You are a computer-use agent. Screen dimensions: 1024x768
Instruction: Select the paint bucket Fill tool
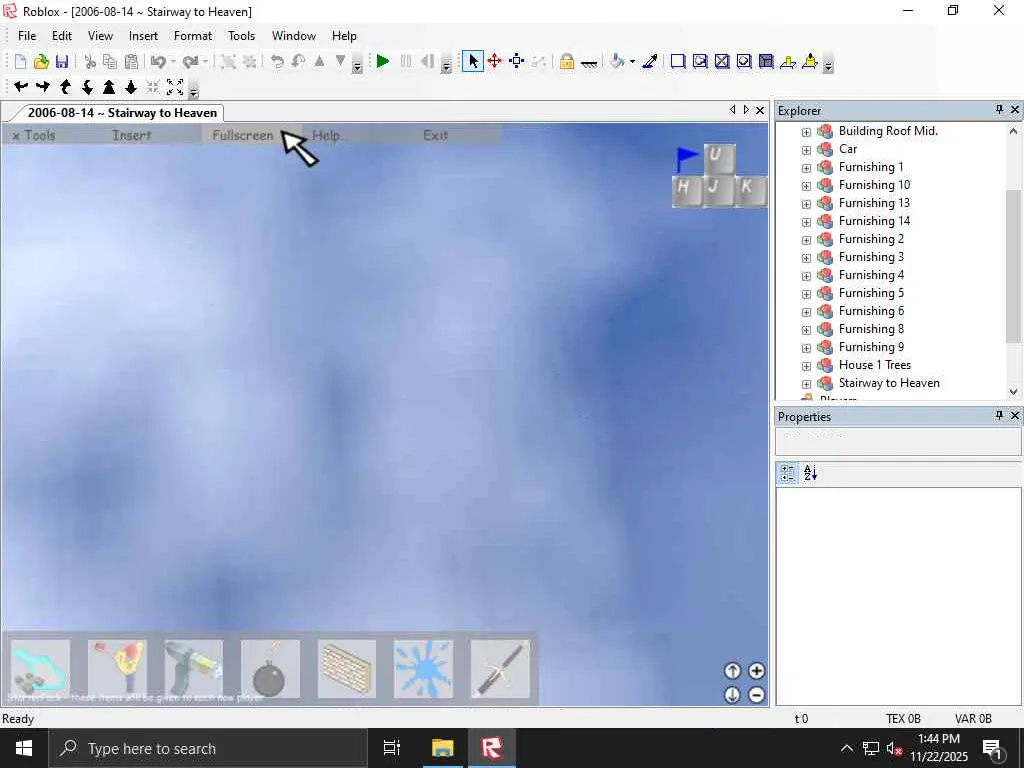617,61
